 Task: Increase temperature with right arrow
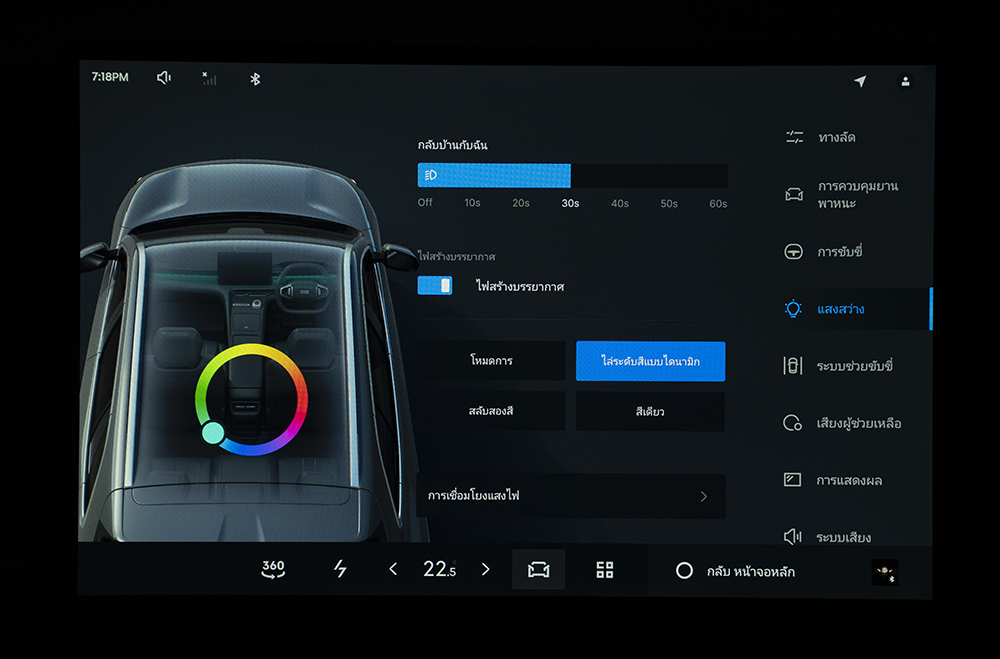(x=485, y=569)
